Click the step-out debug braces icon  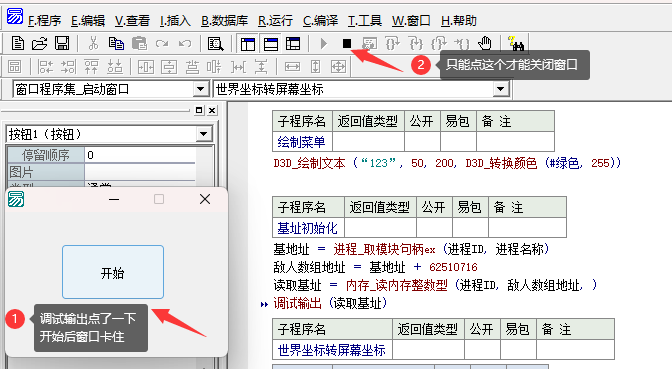pyautogui.click(x=439, y=43)
